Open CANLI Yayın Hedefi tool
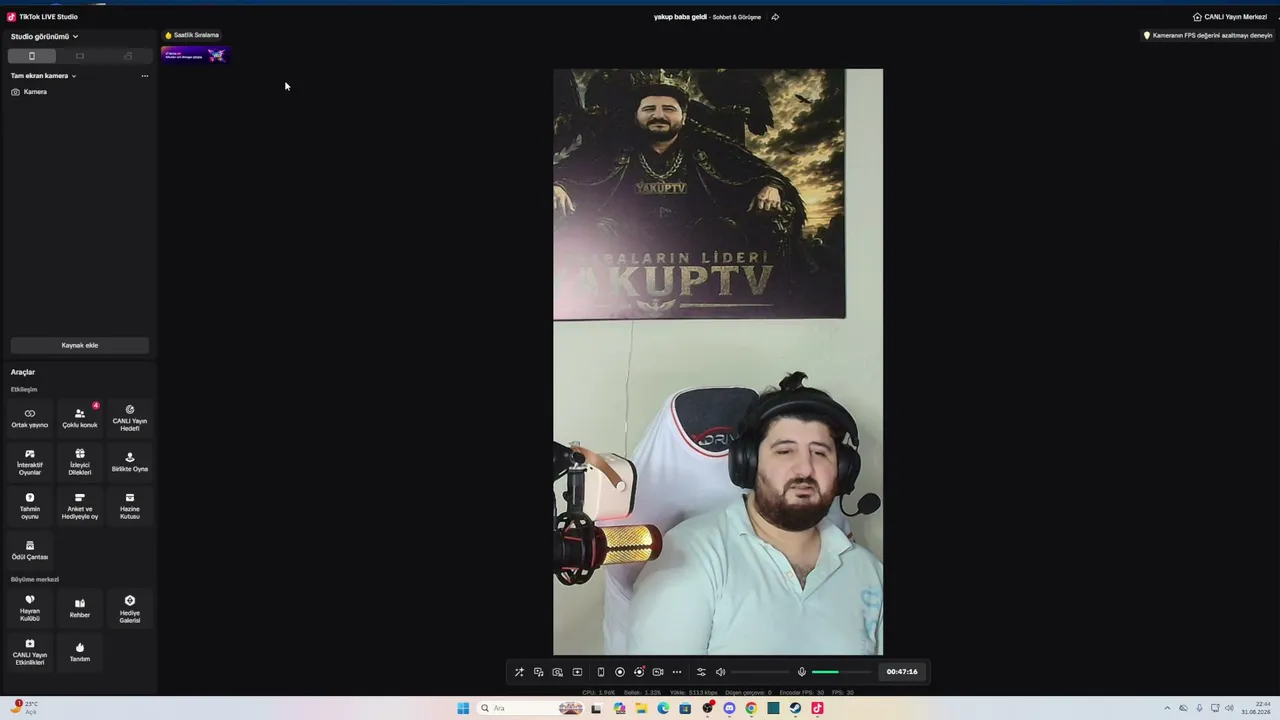Screen dimensions: 1280x720 pyautogui.click(x=130, y=418)
